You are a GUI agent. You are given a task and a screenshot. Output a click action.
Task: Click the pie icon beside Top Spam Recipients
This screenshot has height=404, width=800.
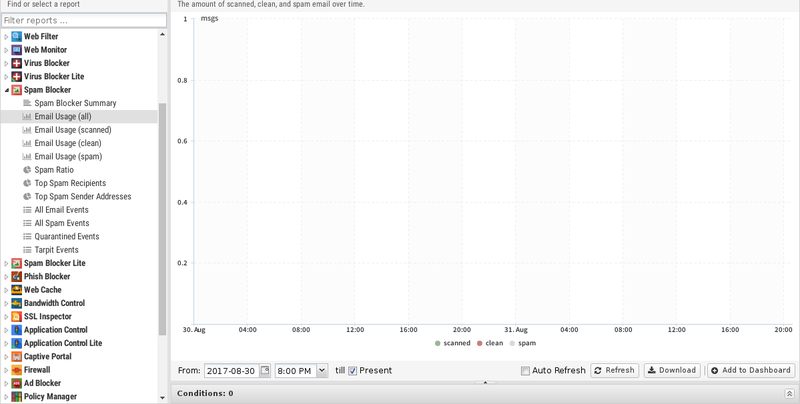click(x=27, y=183)
